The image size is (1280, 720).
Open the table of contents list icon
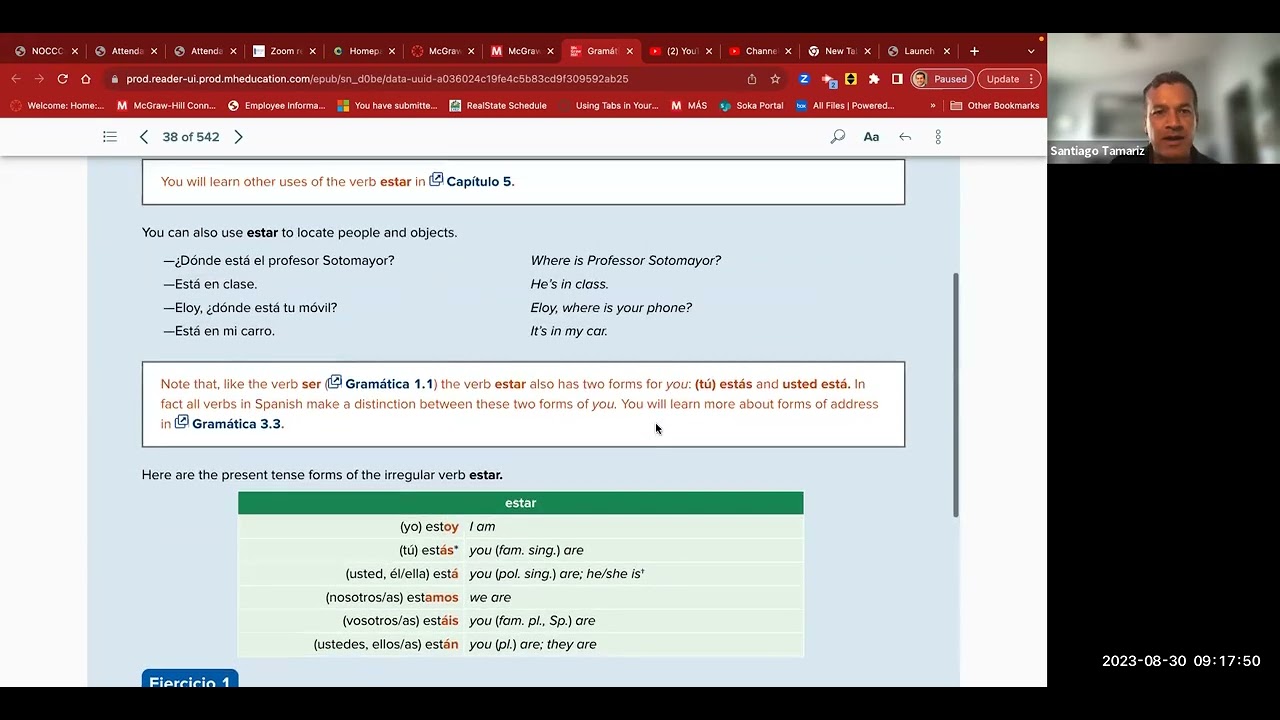coord(110,137)
